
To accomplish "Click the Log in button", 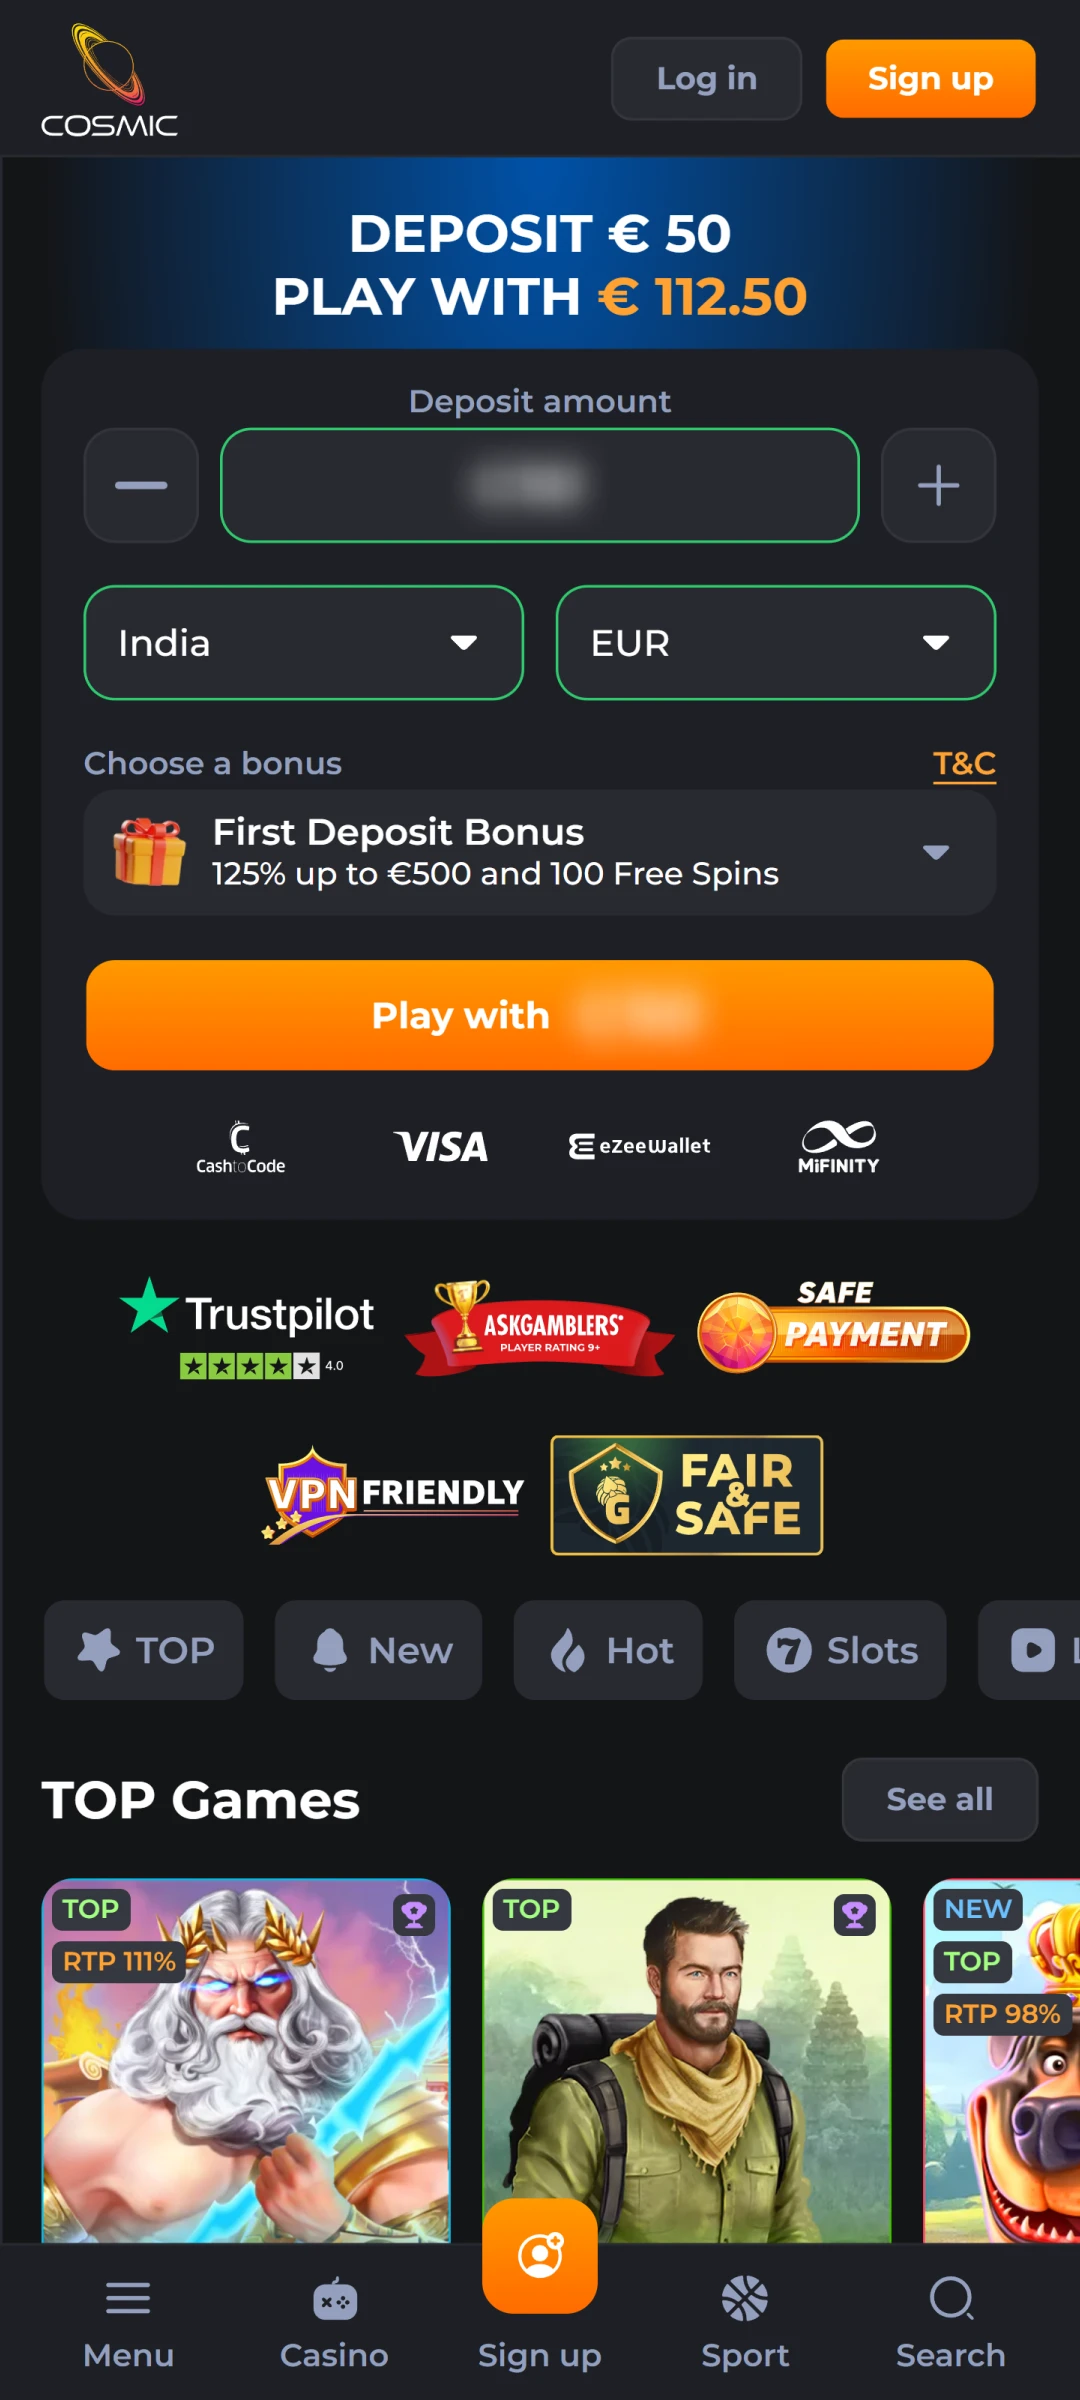I will tap(707, 78).
